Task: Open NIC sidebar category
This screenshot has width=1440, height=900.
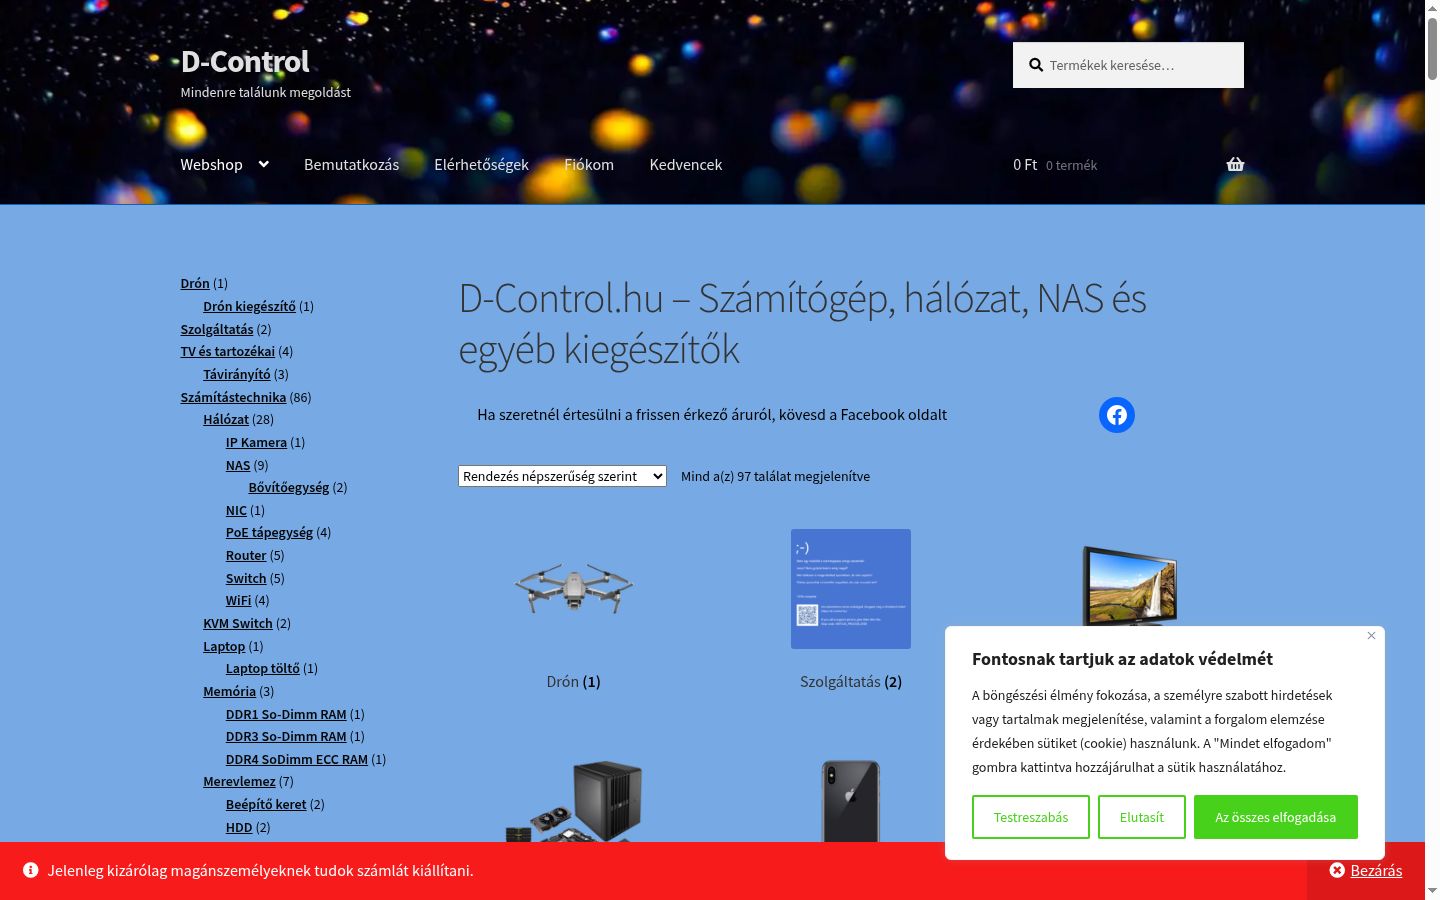Action: [x=236, y=511]
